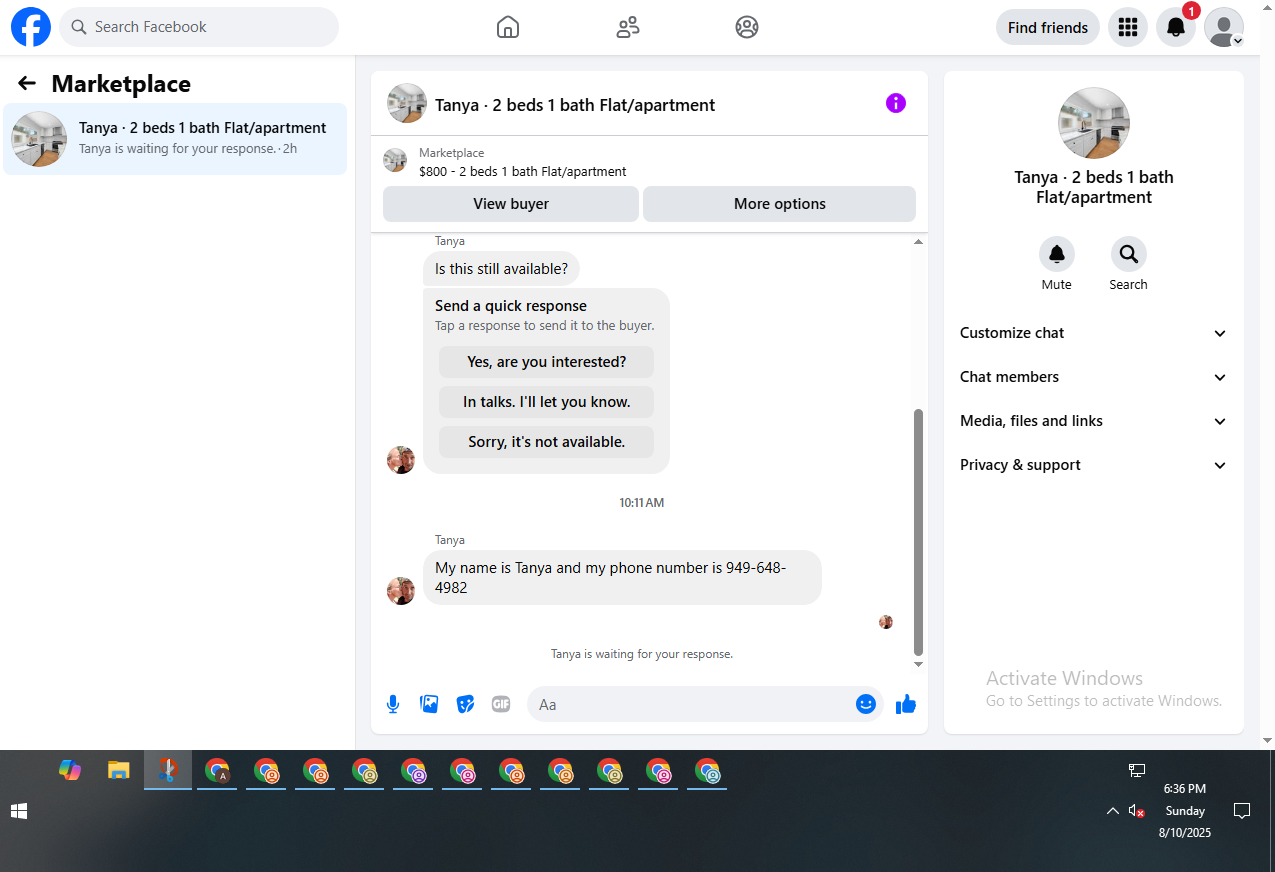Send quick response 'In talks. I'll let you know.'
Image resolution: width=1275 pixels, height=872 pixels.
click(x=547, y=402)
